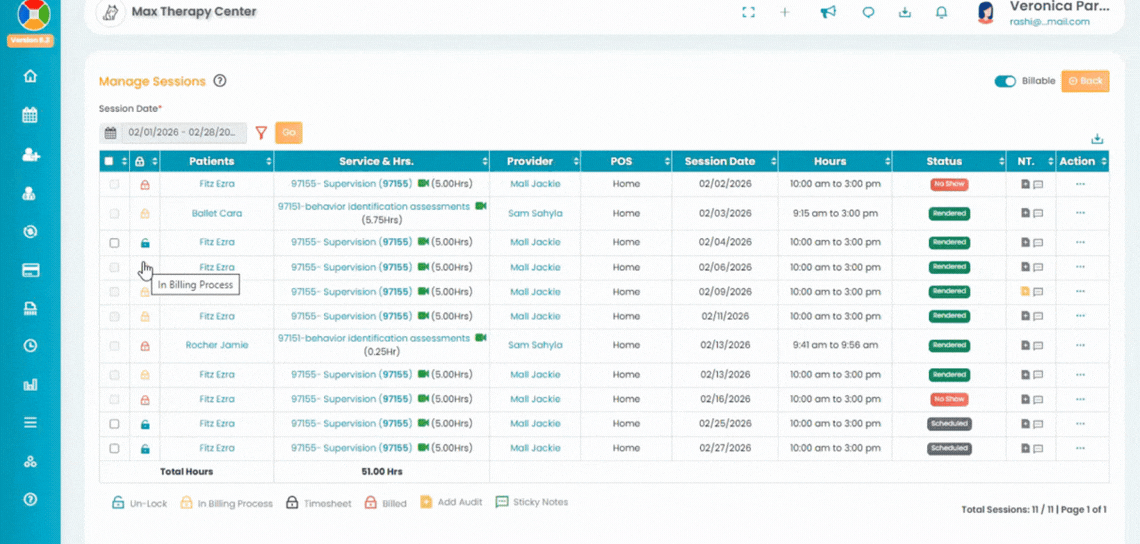Viewport: 1140px width, 544px height.
Task: Select the checkbox for the 02/25/2026 session
Action: (114, 424)
